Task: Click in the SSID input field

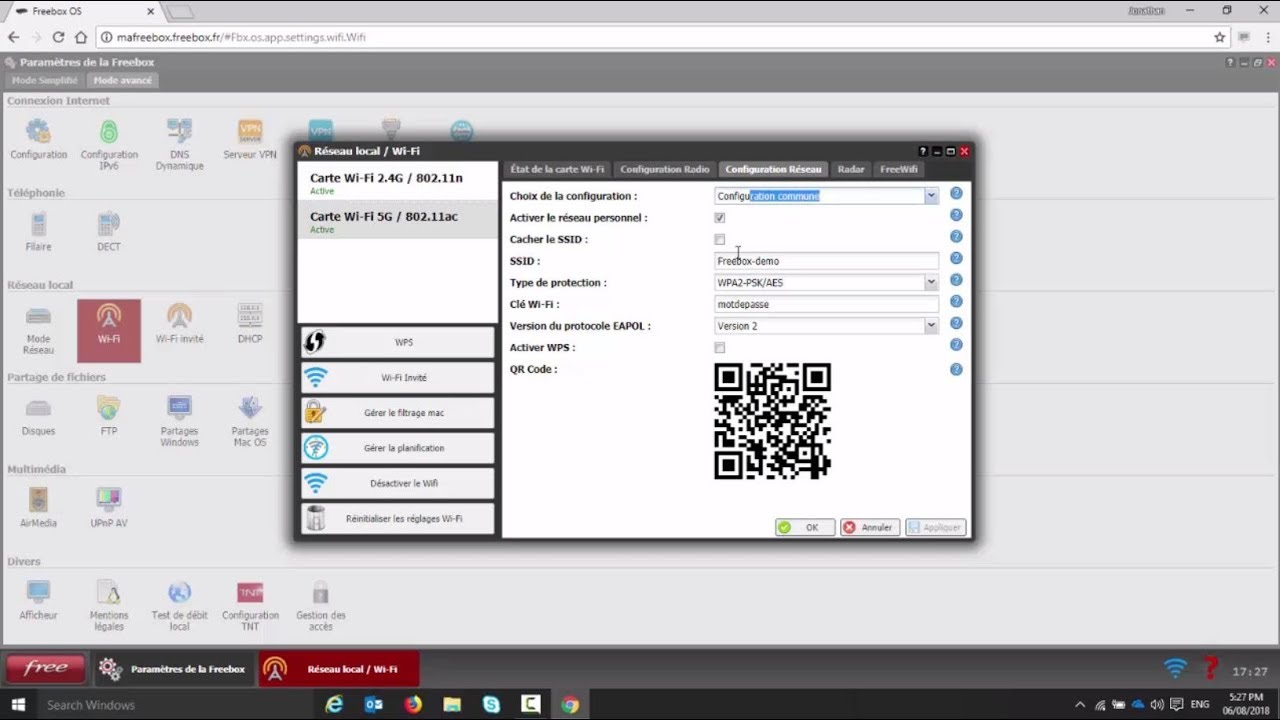Action: 826,261
